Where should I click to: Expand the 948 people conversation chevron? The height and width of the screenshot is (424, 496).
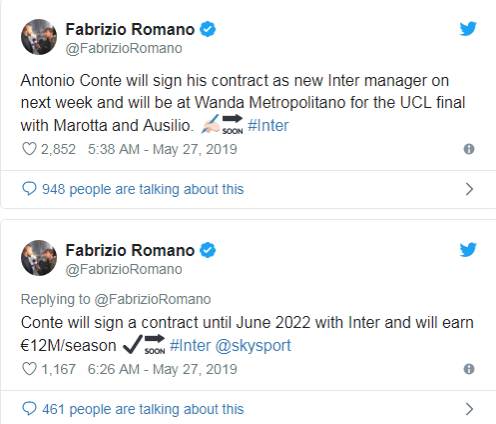[469, 189]
